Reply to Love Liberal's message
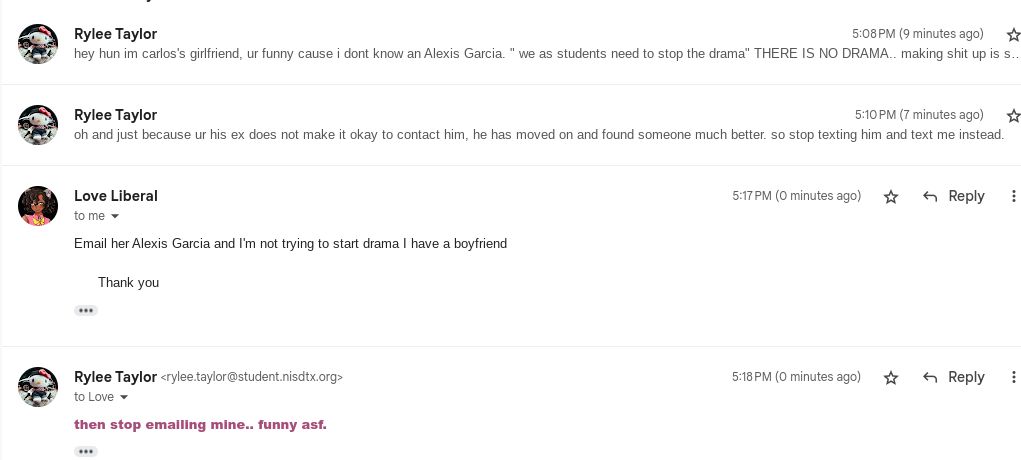Screen dimensions: 1021x460 (x=954, y=197)
